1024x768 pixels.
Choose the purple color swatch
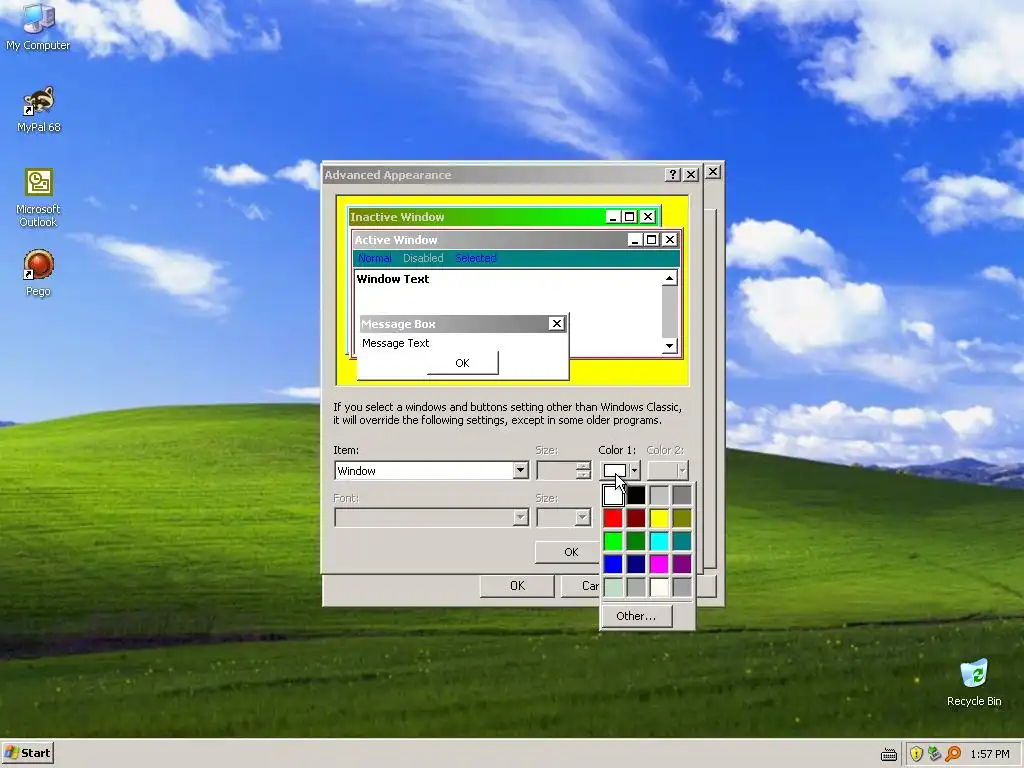[x=682, y=564]
